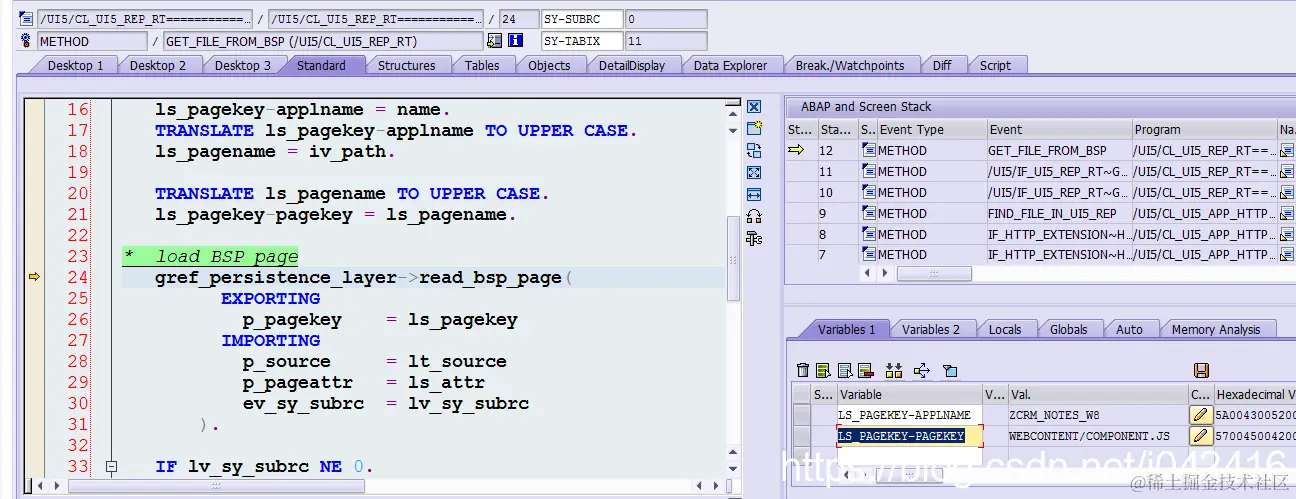This screenshot has width=1296, height=499.
Task: Open the Data Explorer tab
Action: point(730,65)
